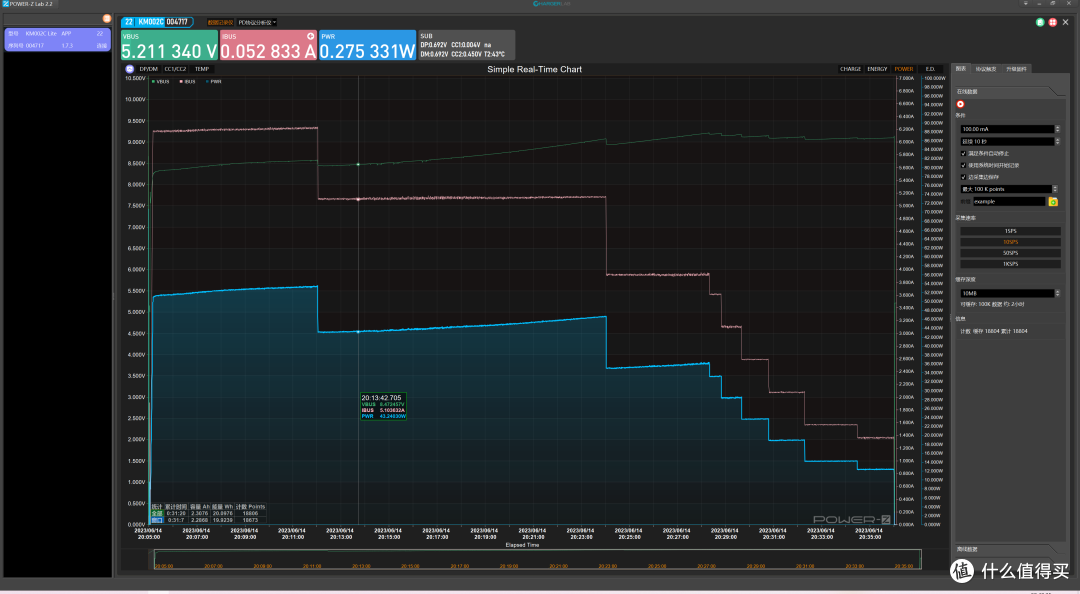Select the E.D. chart mode
The height and width of the screenshot is (594, 1080).
coord(930,69)
